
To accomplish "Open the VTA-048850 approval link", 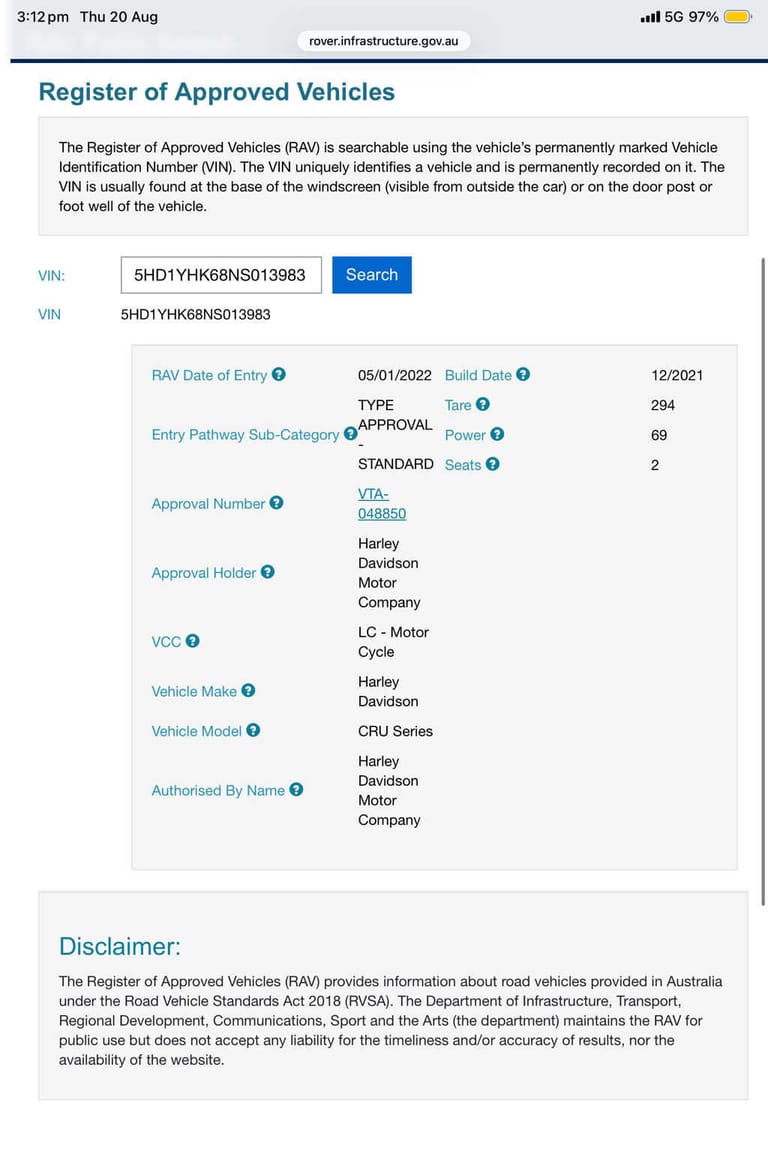I will point(382,504).
